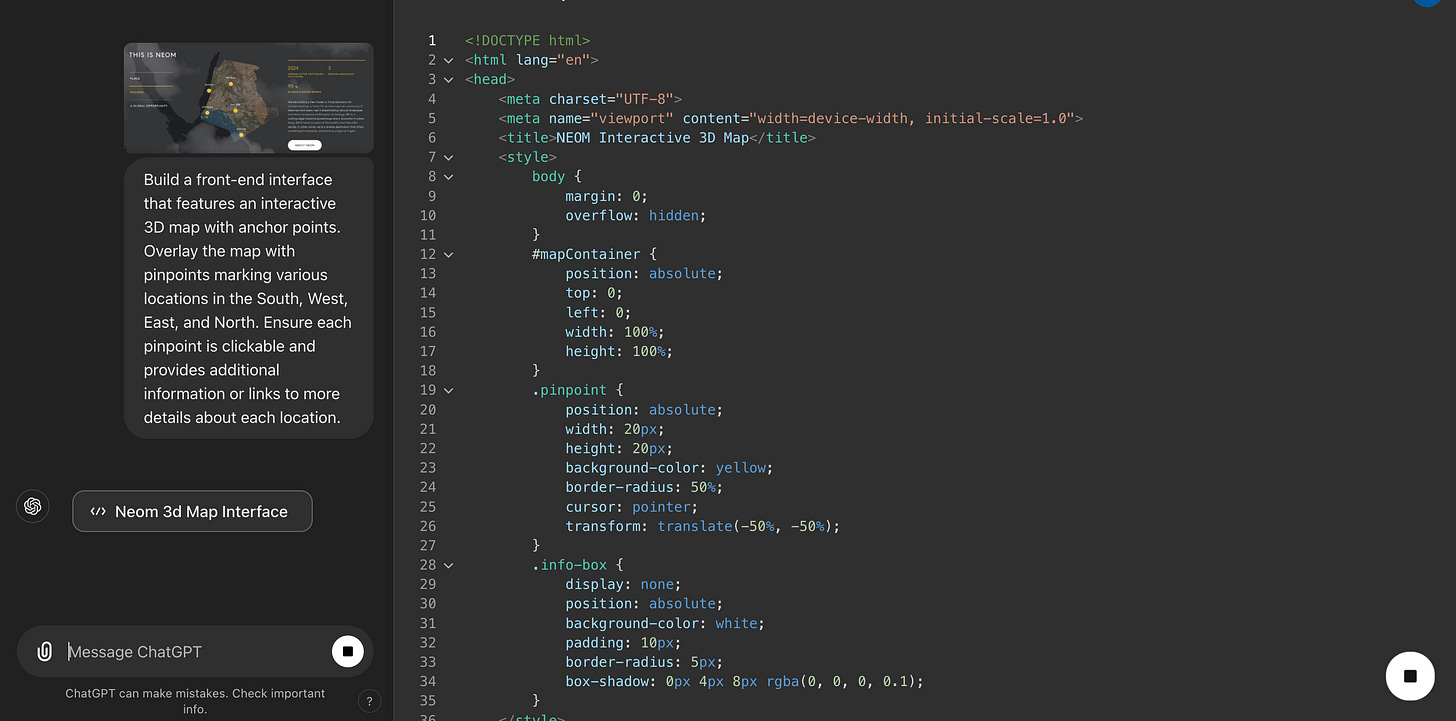1456x721 pixels.
Task: Click the large white stop button in code canvas
Action: coord(1410,676)
